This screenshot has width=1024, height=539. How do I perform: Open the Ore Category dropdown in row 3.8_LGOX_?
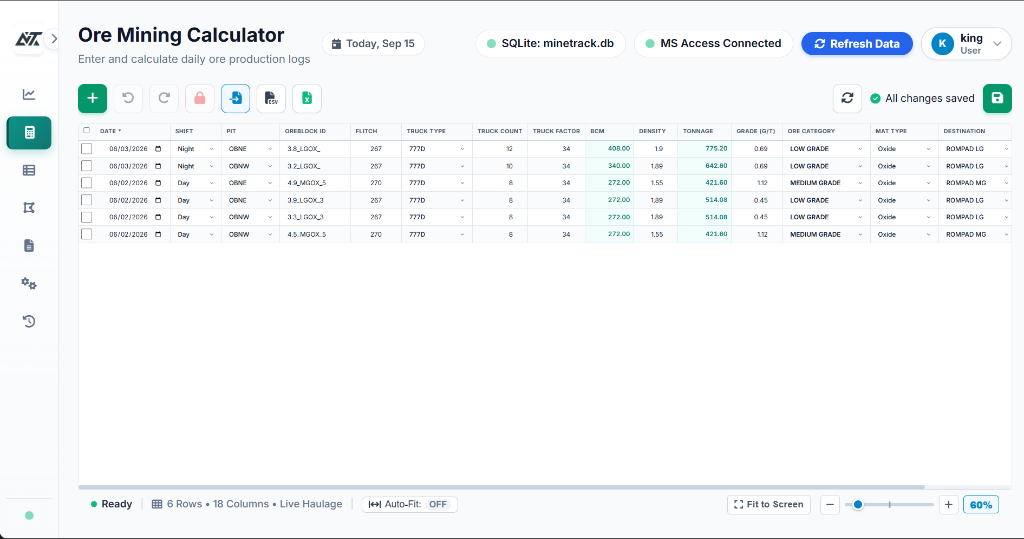(826, 149)
